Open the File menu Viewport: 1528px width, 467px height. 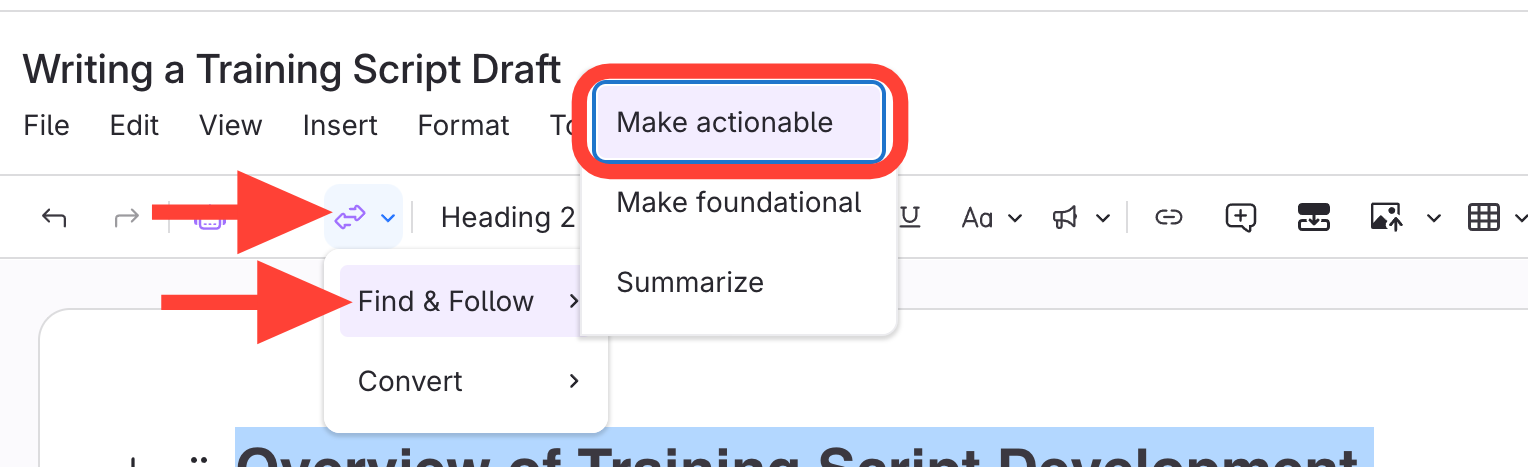pos(46,125)
